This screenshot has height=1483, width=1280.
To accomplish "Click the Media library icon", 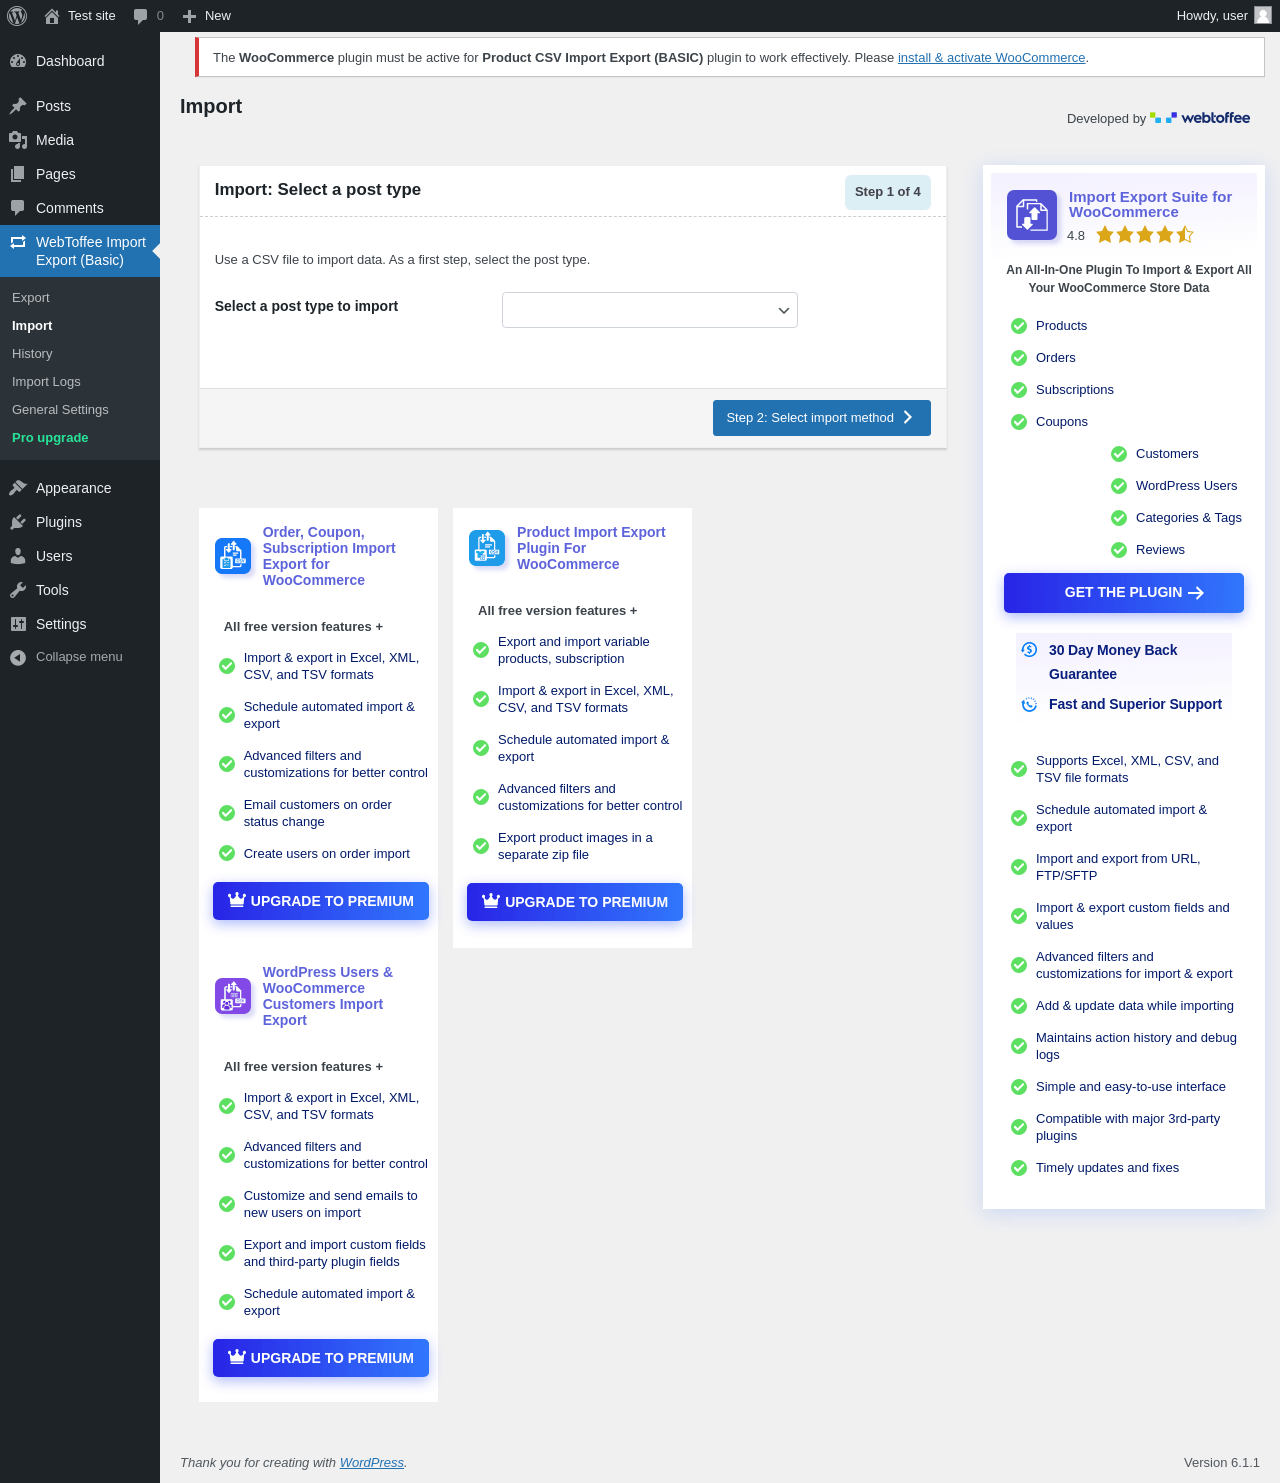I will click(x=18, y=140).
